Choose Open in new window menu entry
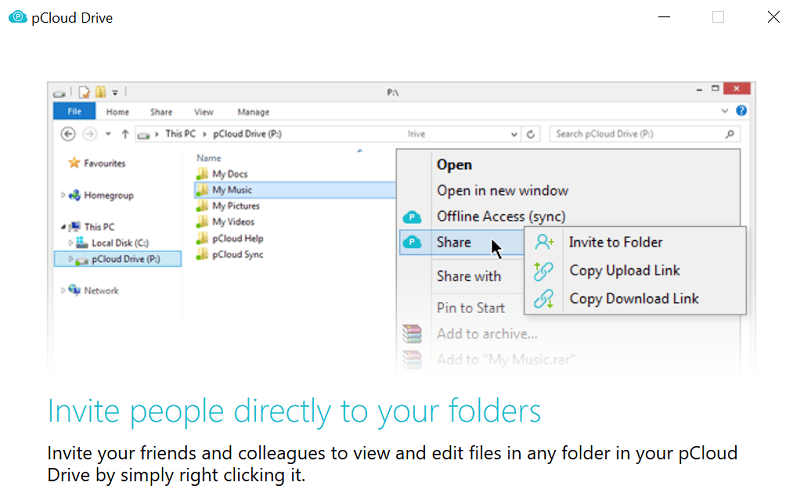 502,190
